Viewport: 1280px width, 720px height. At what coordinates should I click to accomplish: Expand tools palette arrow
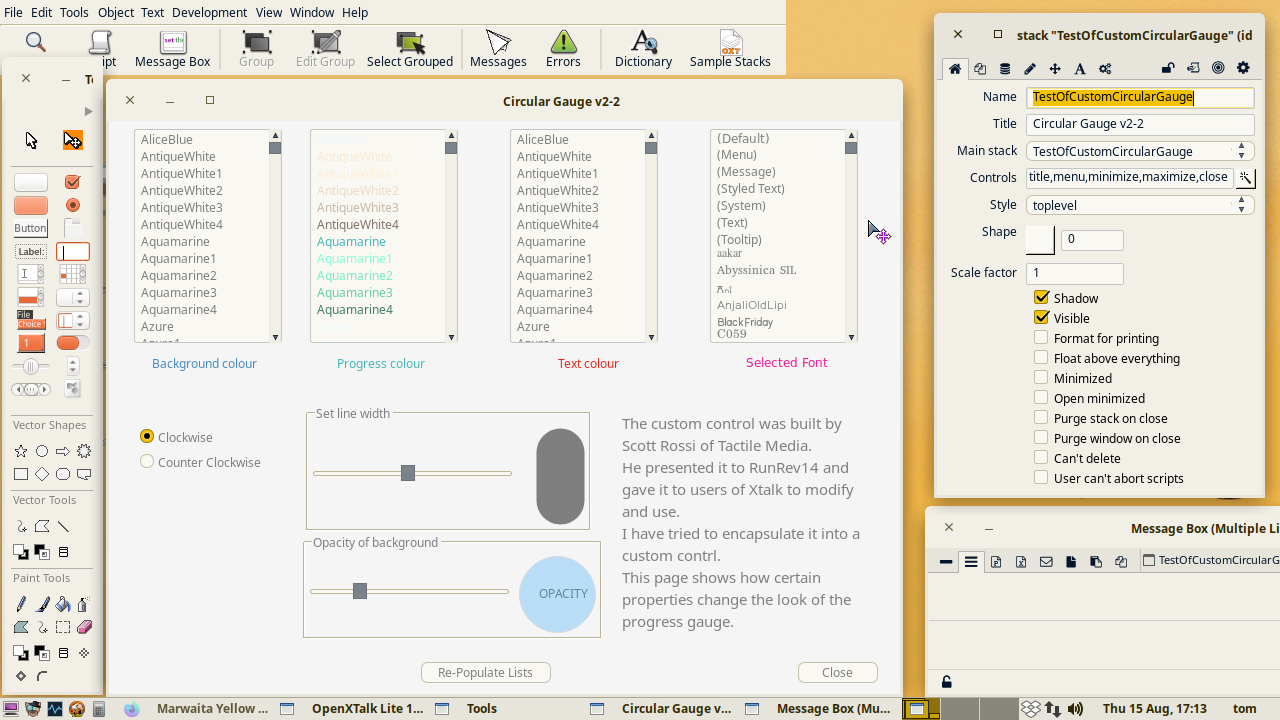pos(88,111)
